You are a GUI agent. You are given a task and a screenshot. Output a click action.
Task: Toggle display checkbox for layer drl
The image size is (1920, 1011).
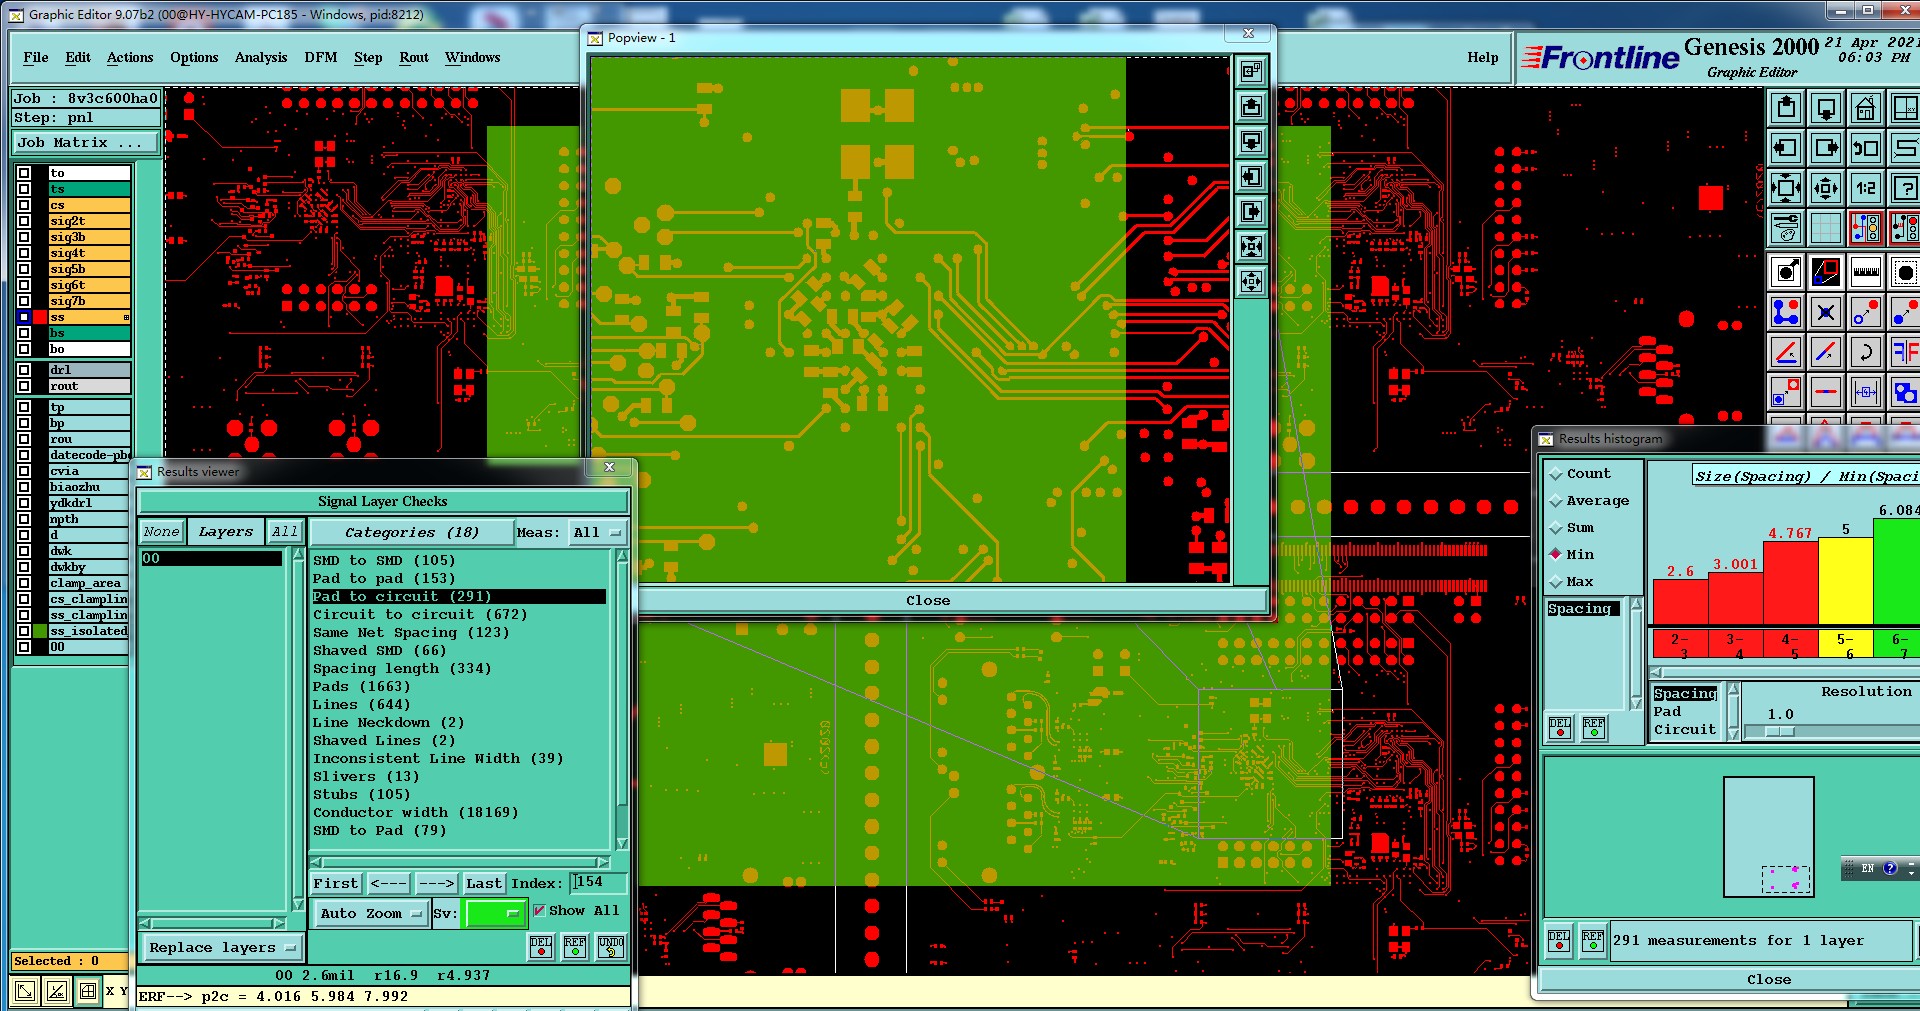tap(24, 370)
